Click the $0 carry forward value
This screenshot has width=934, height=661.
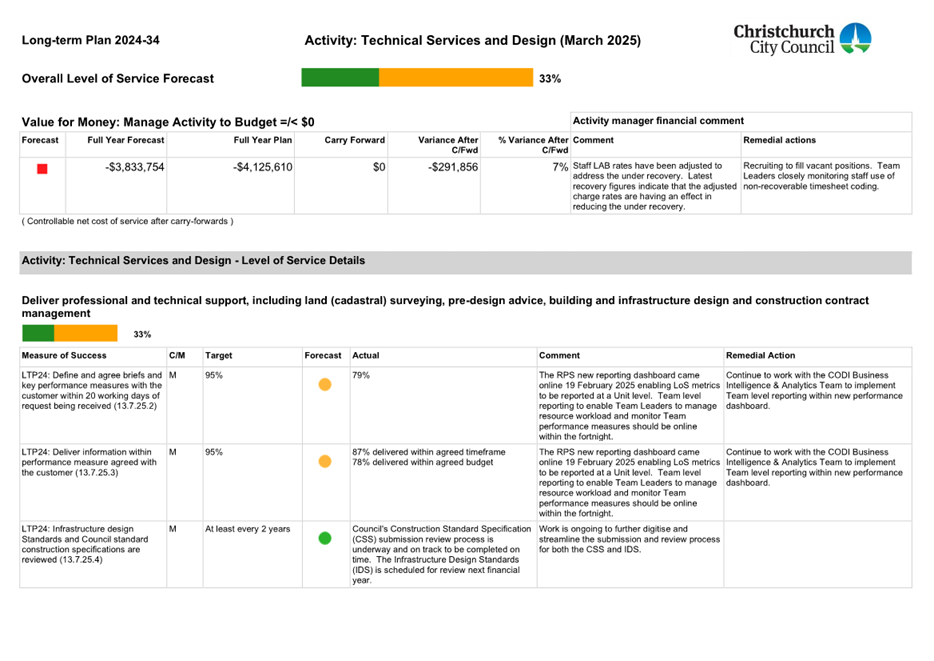pos(379,167)
